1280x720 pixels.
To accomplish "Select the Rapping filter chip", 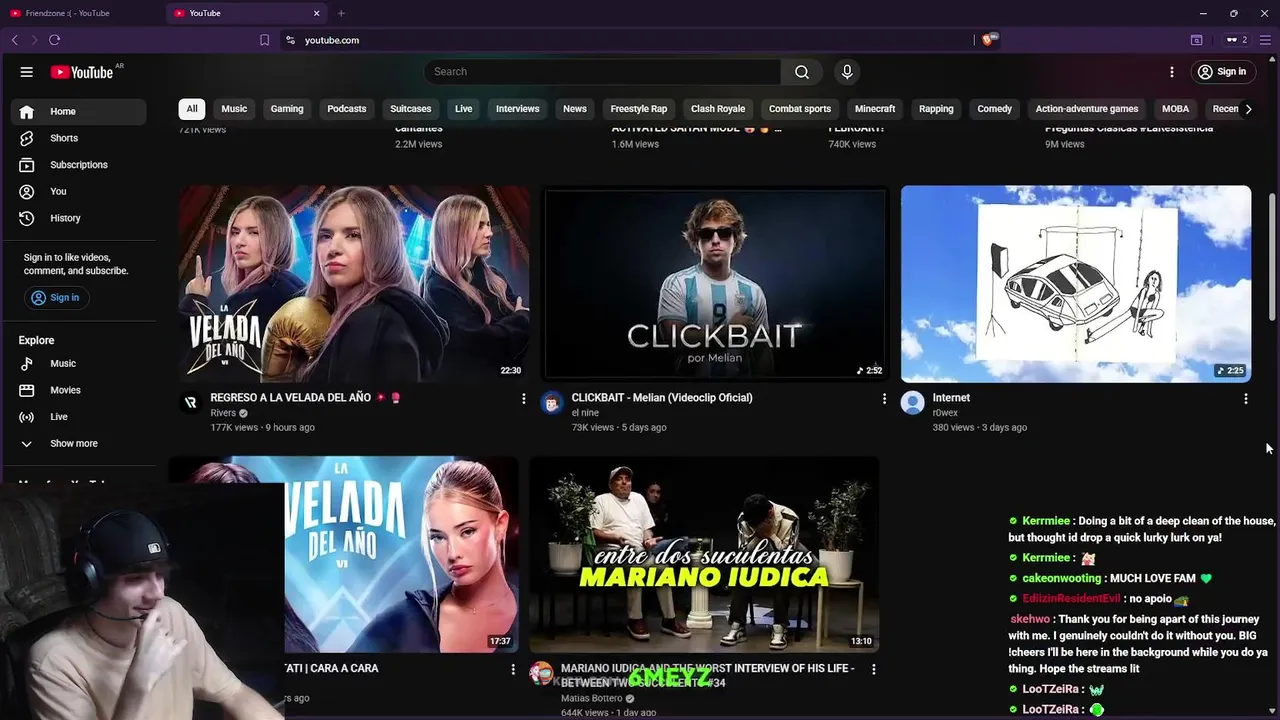I will [936, 109].
